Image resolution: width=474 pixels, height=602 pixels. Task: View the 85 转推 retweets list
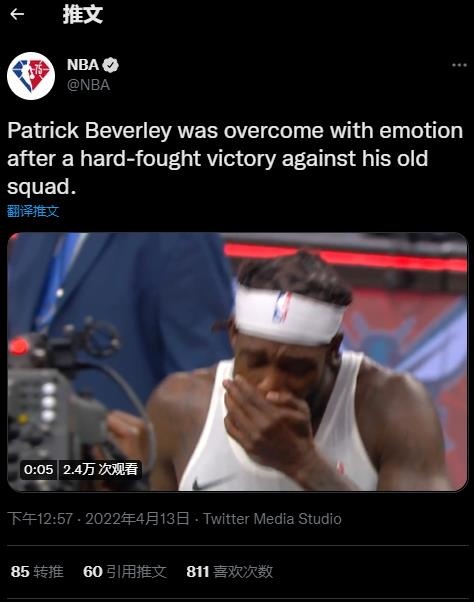tap(37, 572)
